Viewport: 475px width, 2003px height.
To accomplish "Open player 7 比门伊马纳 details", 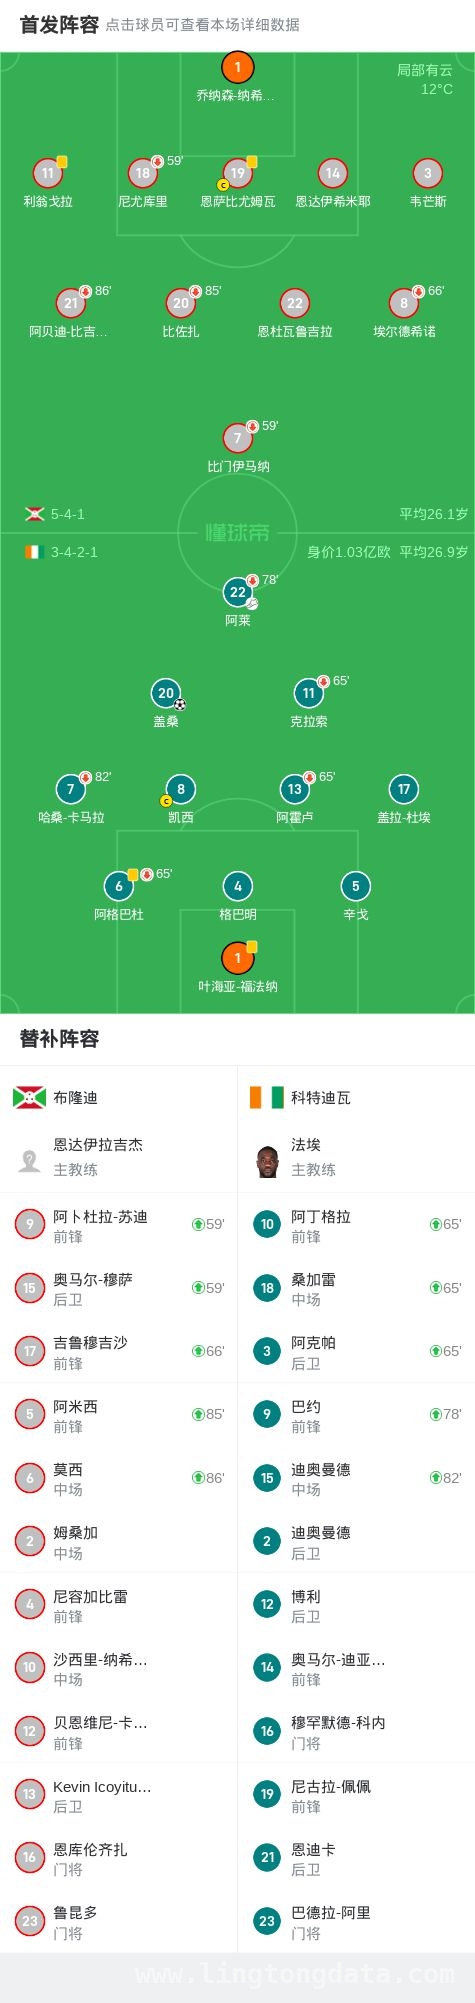I will coord(237,438).
